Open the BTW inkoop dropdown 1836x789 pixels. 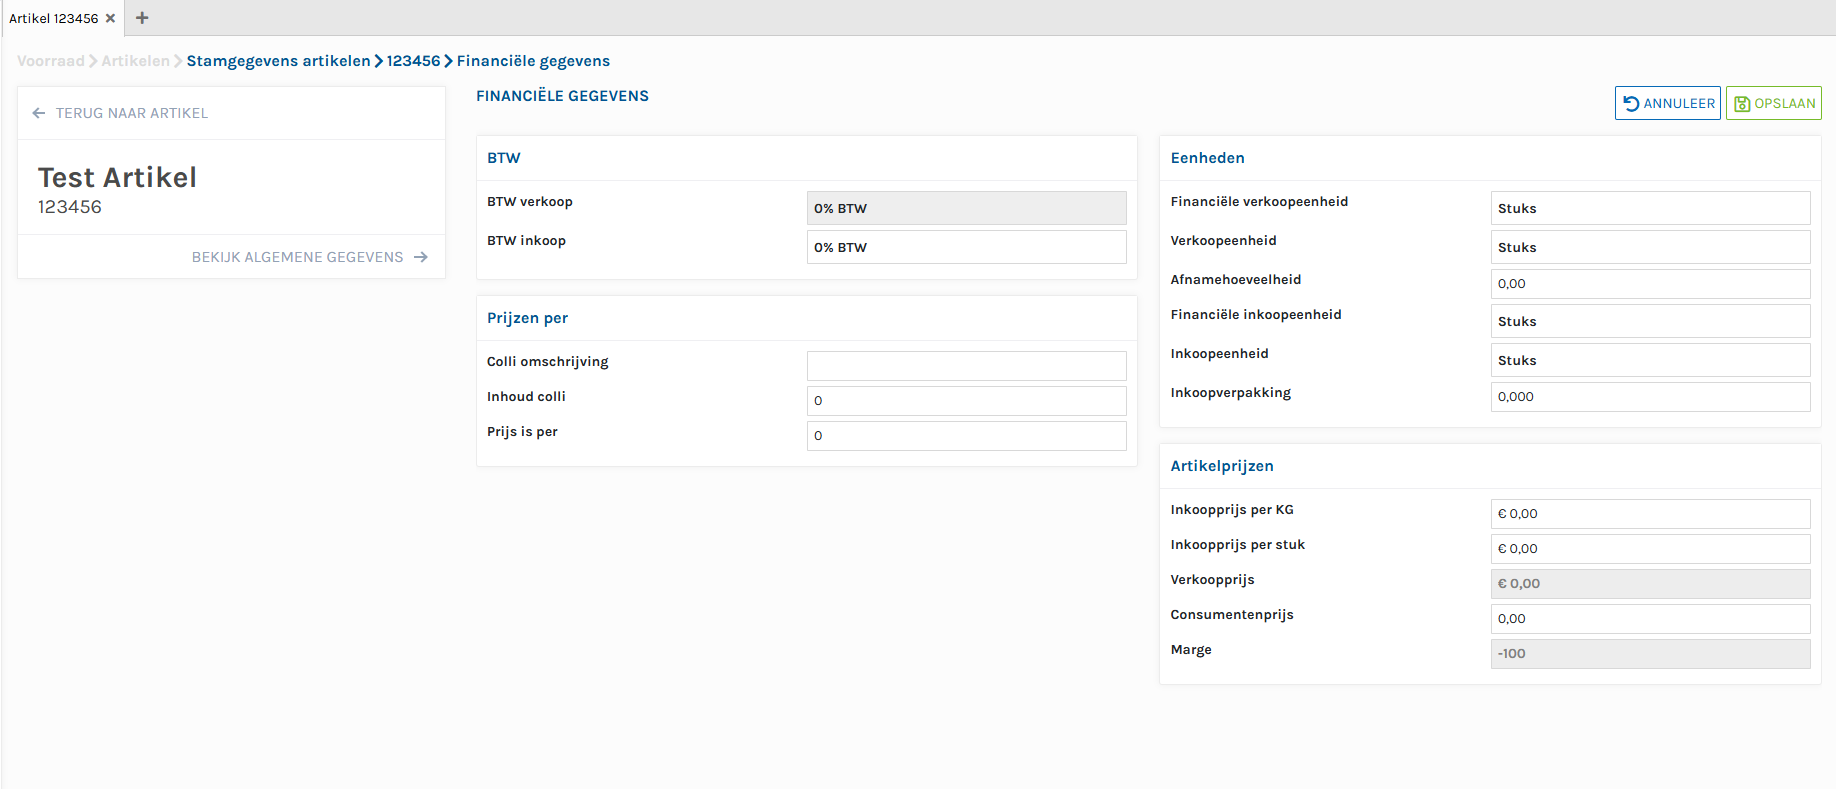click(x=966, y=247)
